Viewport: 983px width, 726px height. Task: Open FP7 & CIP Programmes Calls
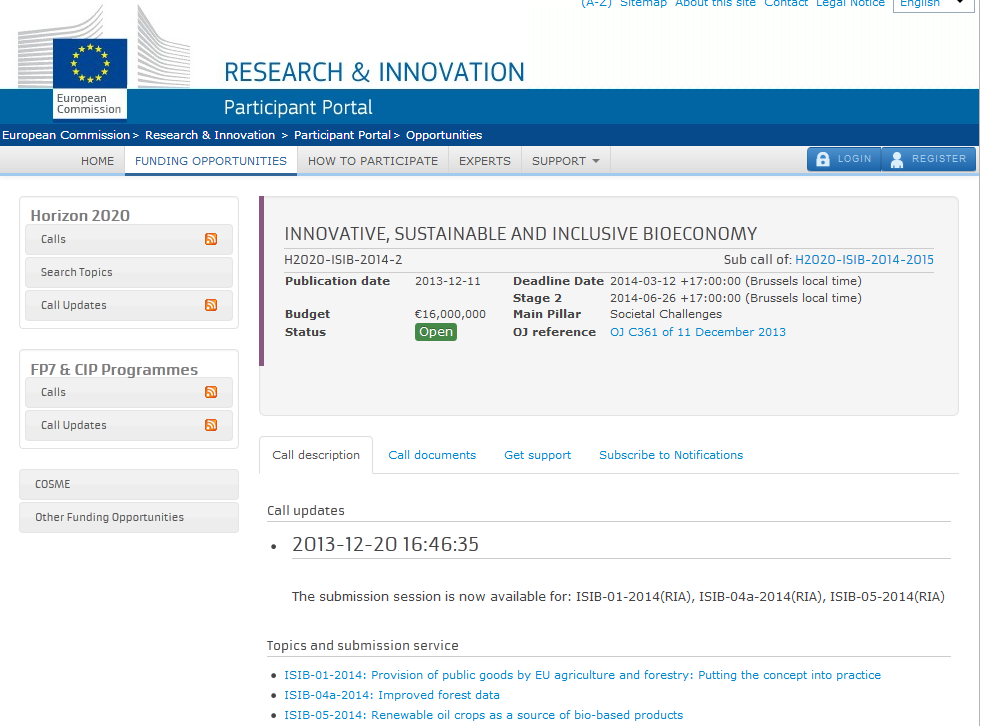coord(129,392)
